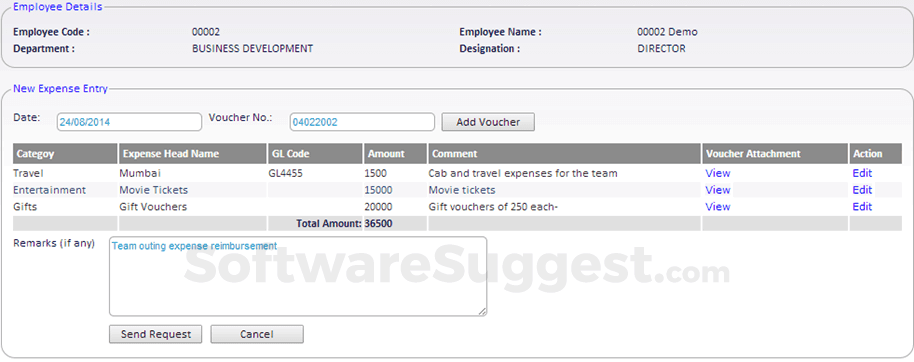914x362 pixels.
Task: View voucher attachment for Travel row
Action: [718, 173]
